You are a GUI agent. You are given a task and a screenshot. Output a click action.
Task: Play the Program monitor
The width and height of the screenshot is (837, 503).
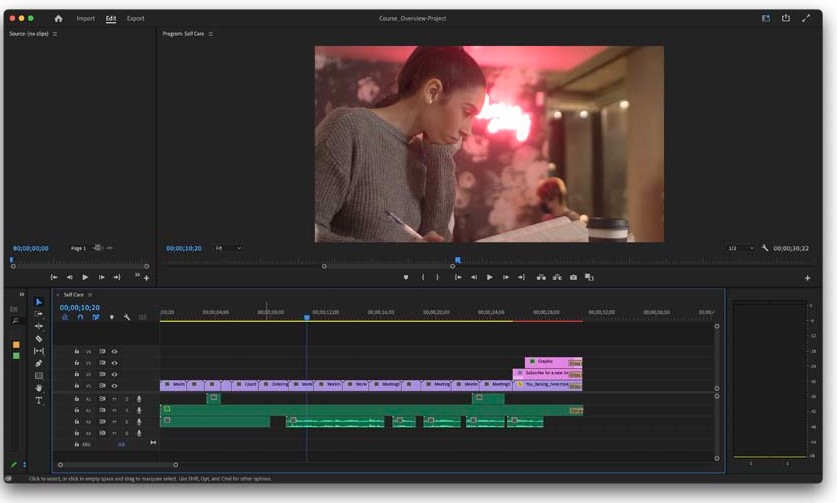click(x=489, y=278)
